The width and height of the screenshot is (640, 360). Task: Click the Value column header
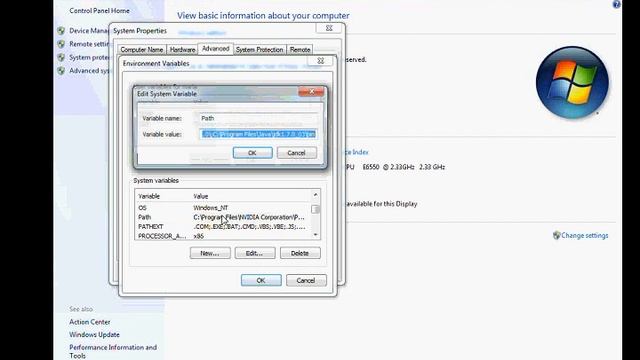[251, 196]
